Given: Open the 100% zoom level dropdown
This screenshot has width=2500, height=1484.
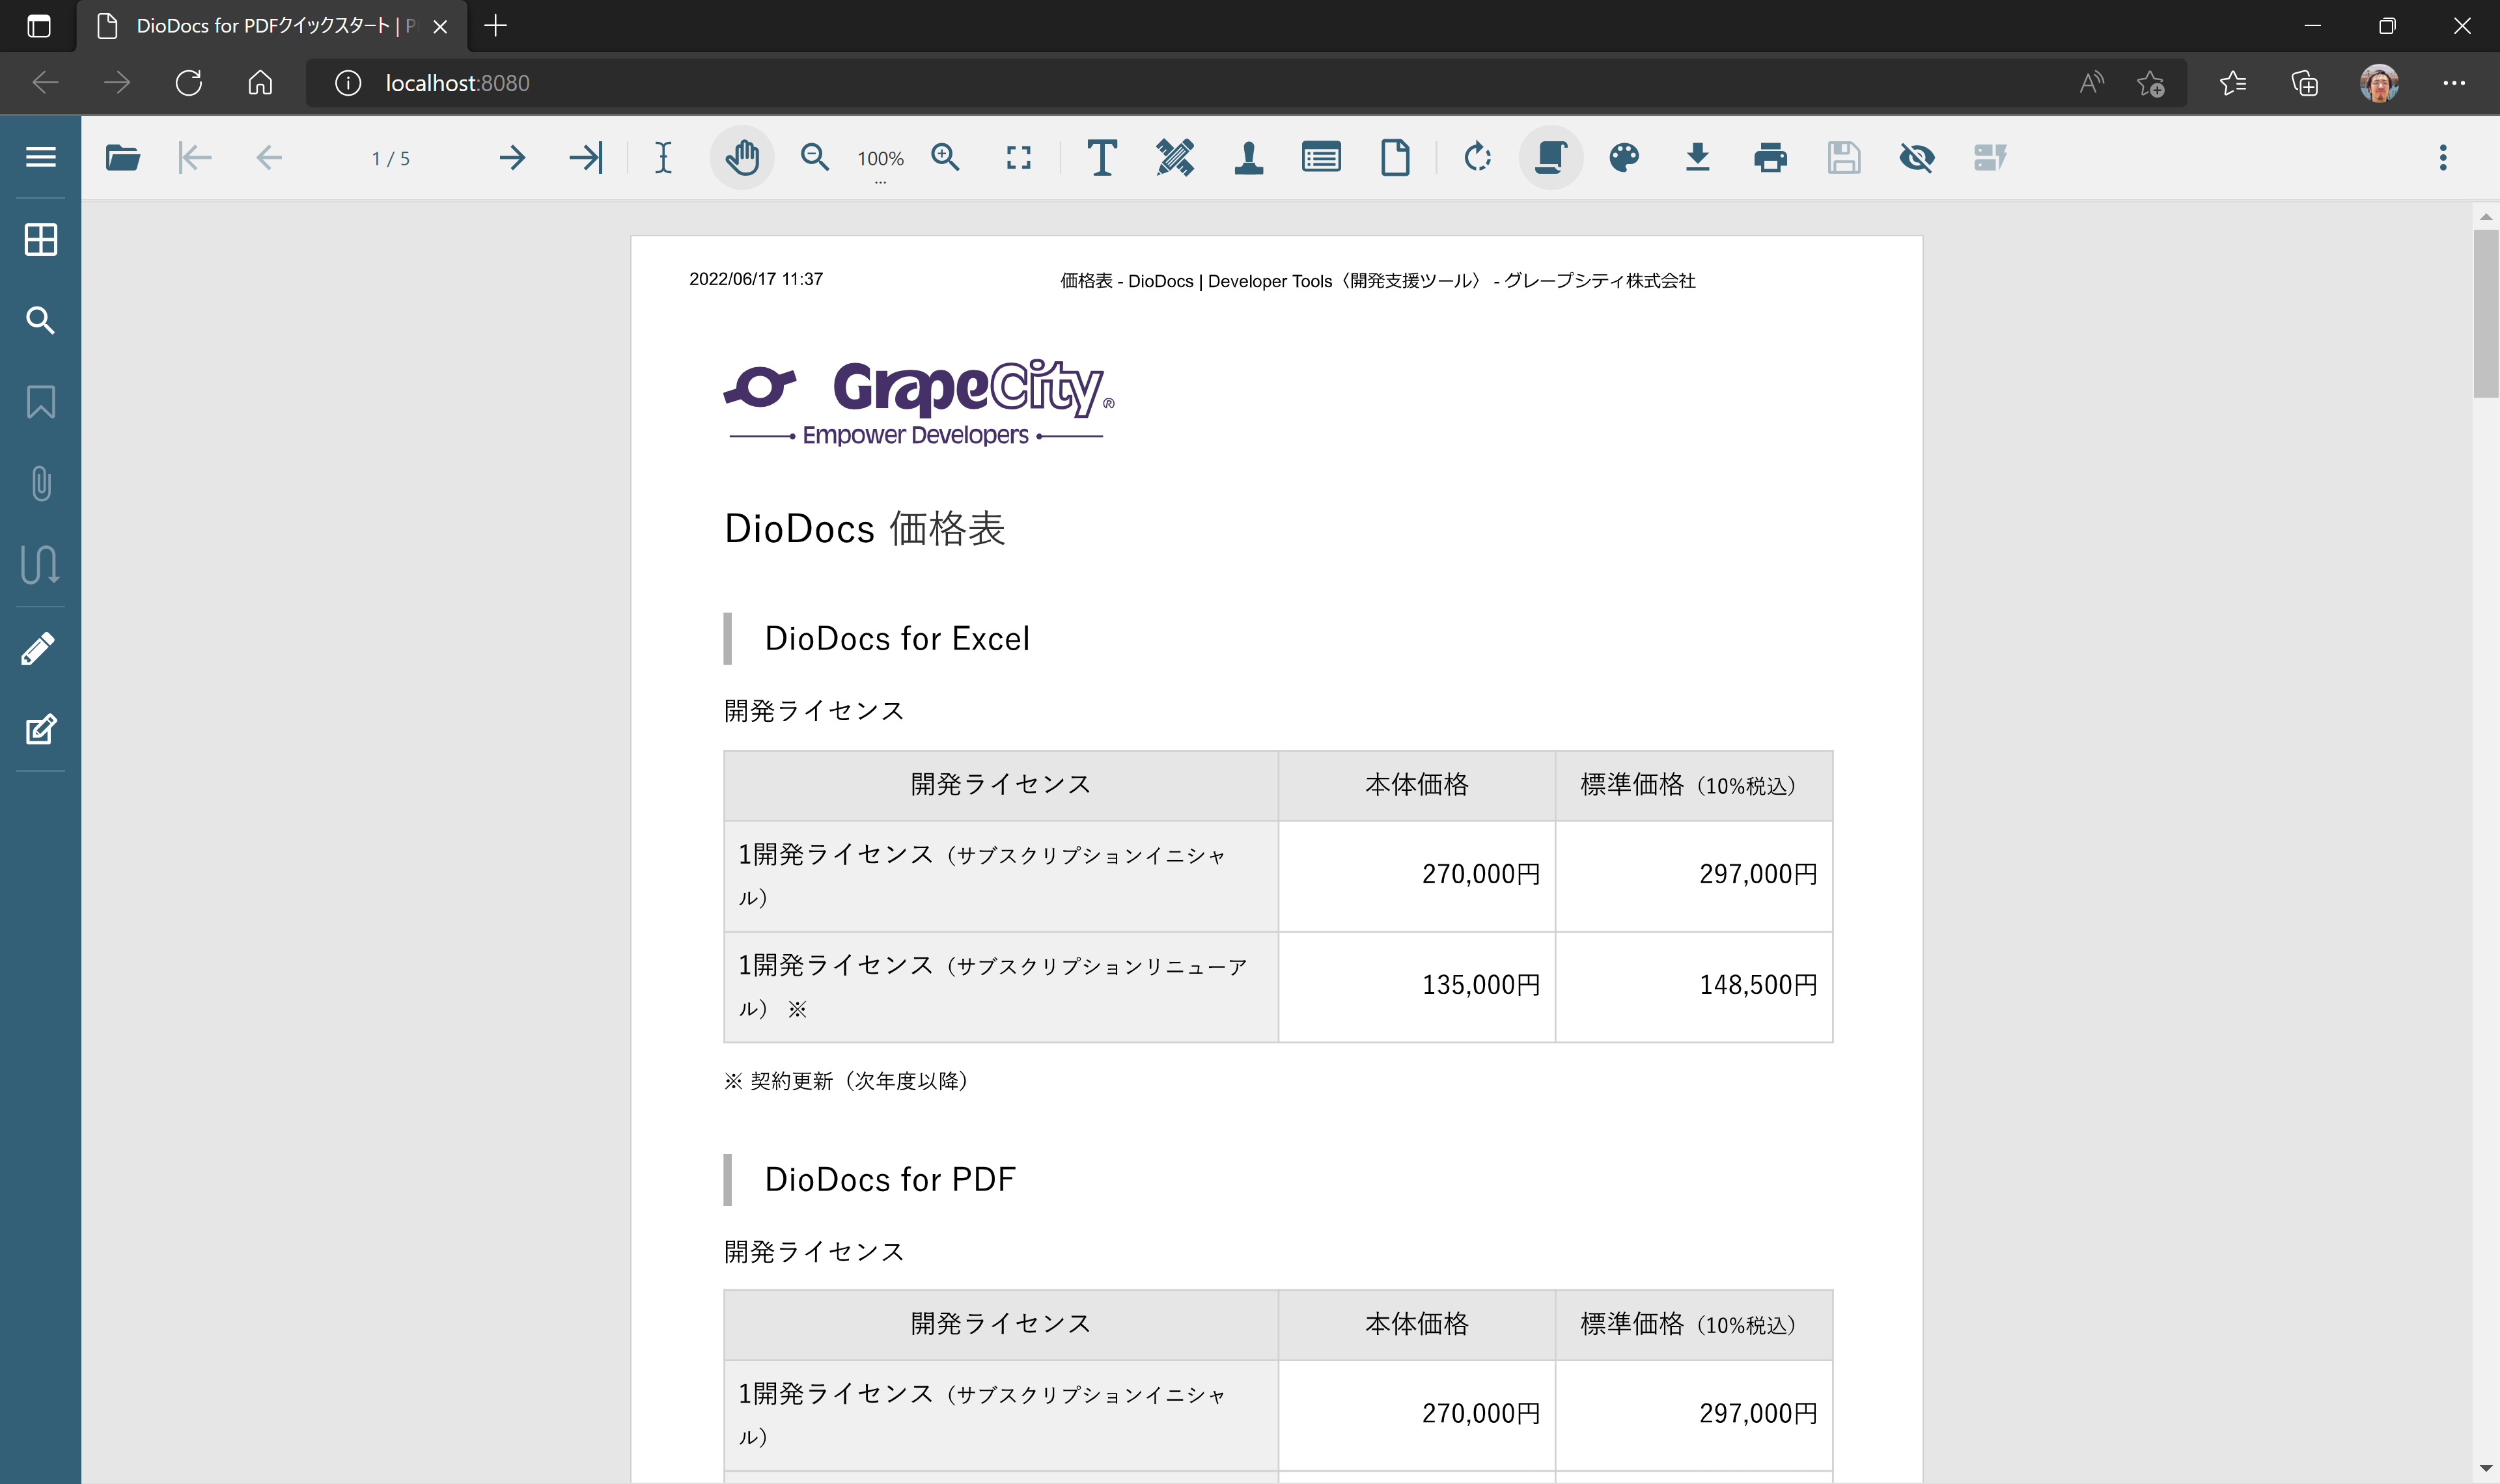Looking at the screenshot, I should click(880, 160).
